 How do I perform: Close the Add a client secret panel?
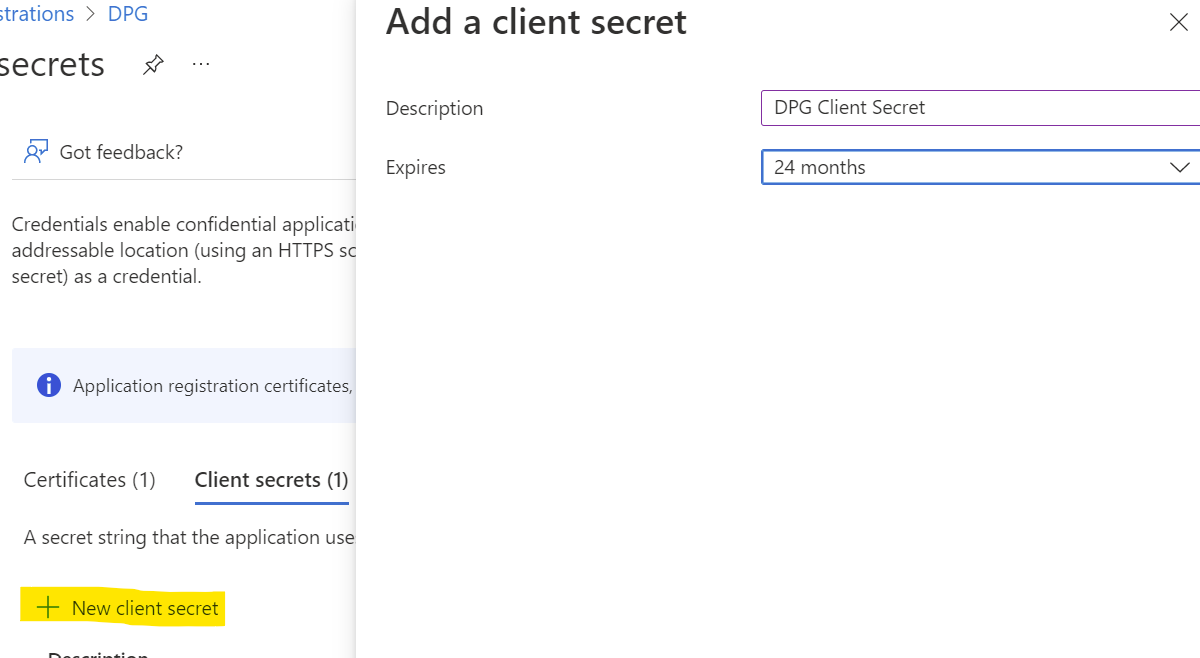[1178, 23]
